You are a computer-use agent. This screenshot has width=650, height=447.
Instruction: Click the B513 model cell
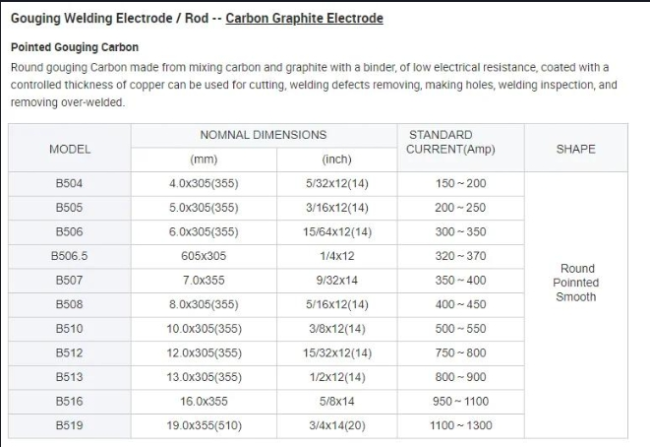70,377
